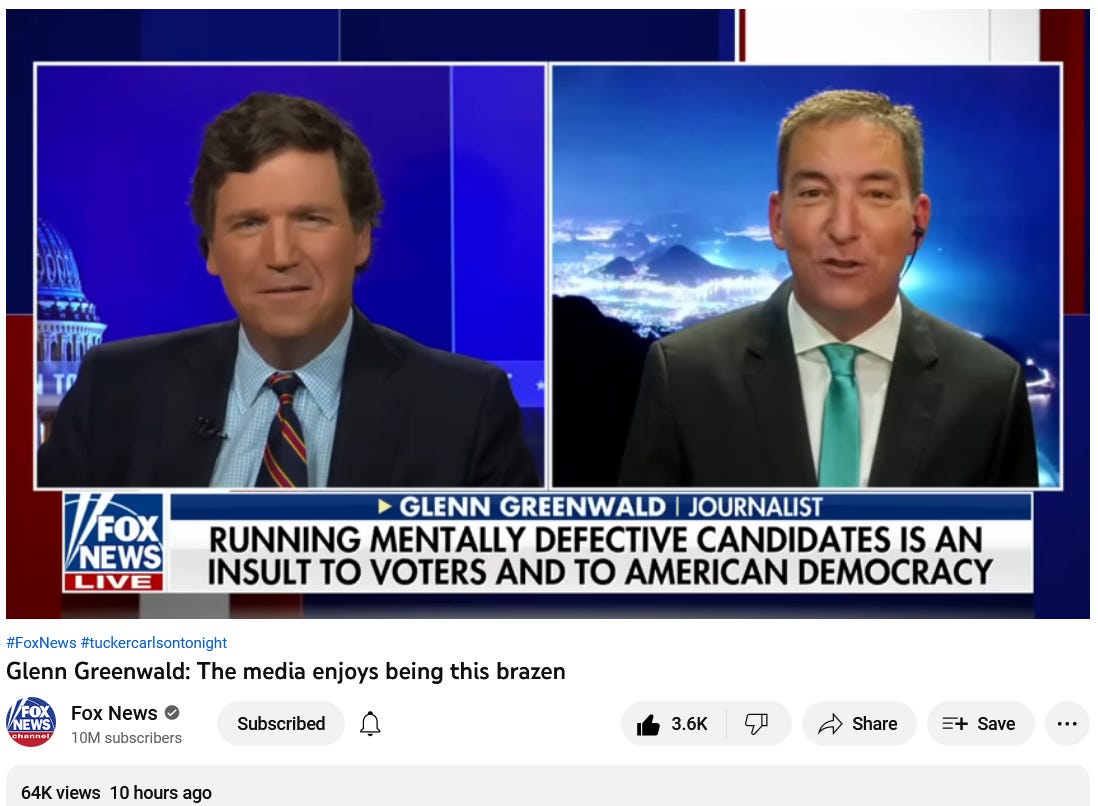This screenshot has height=806, width=1098.
Task: Open the Fox News channel avatar
Action: 31,722
